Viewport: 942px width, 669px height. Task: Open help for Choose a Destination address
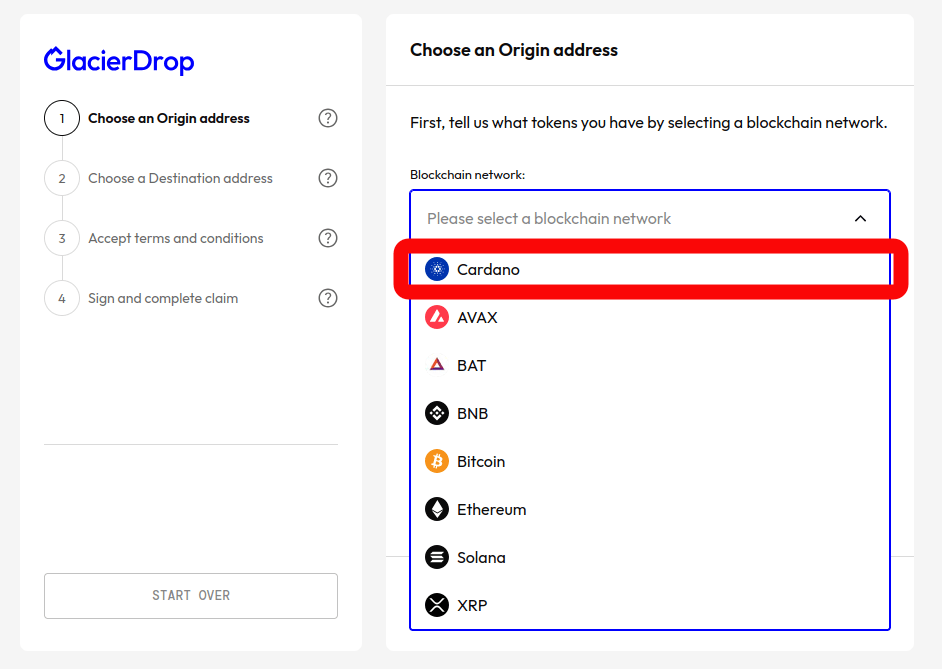click(327, 178)
